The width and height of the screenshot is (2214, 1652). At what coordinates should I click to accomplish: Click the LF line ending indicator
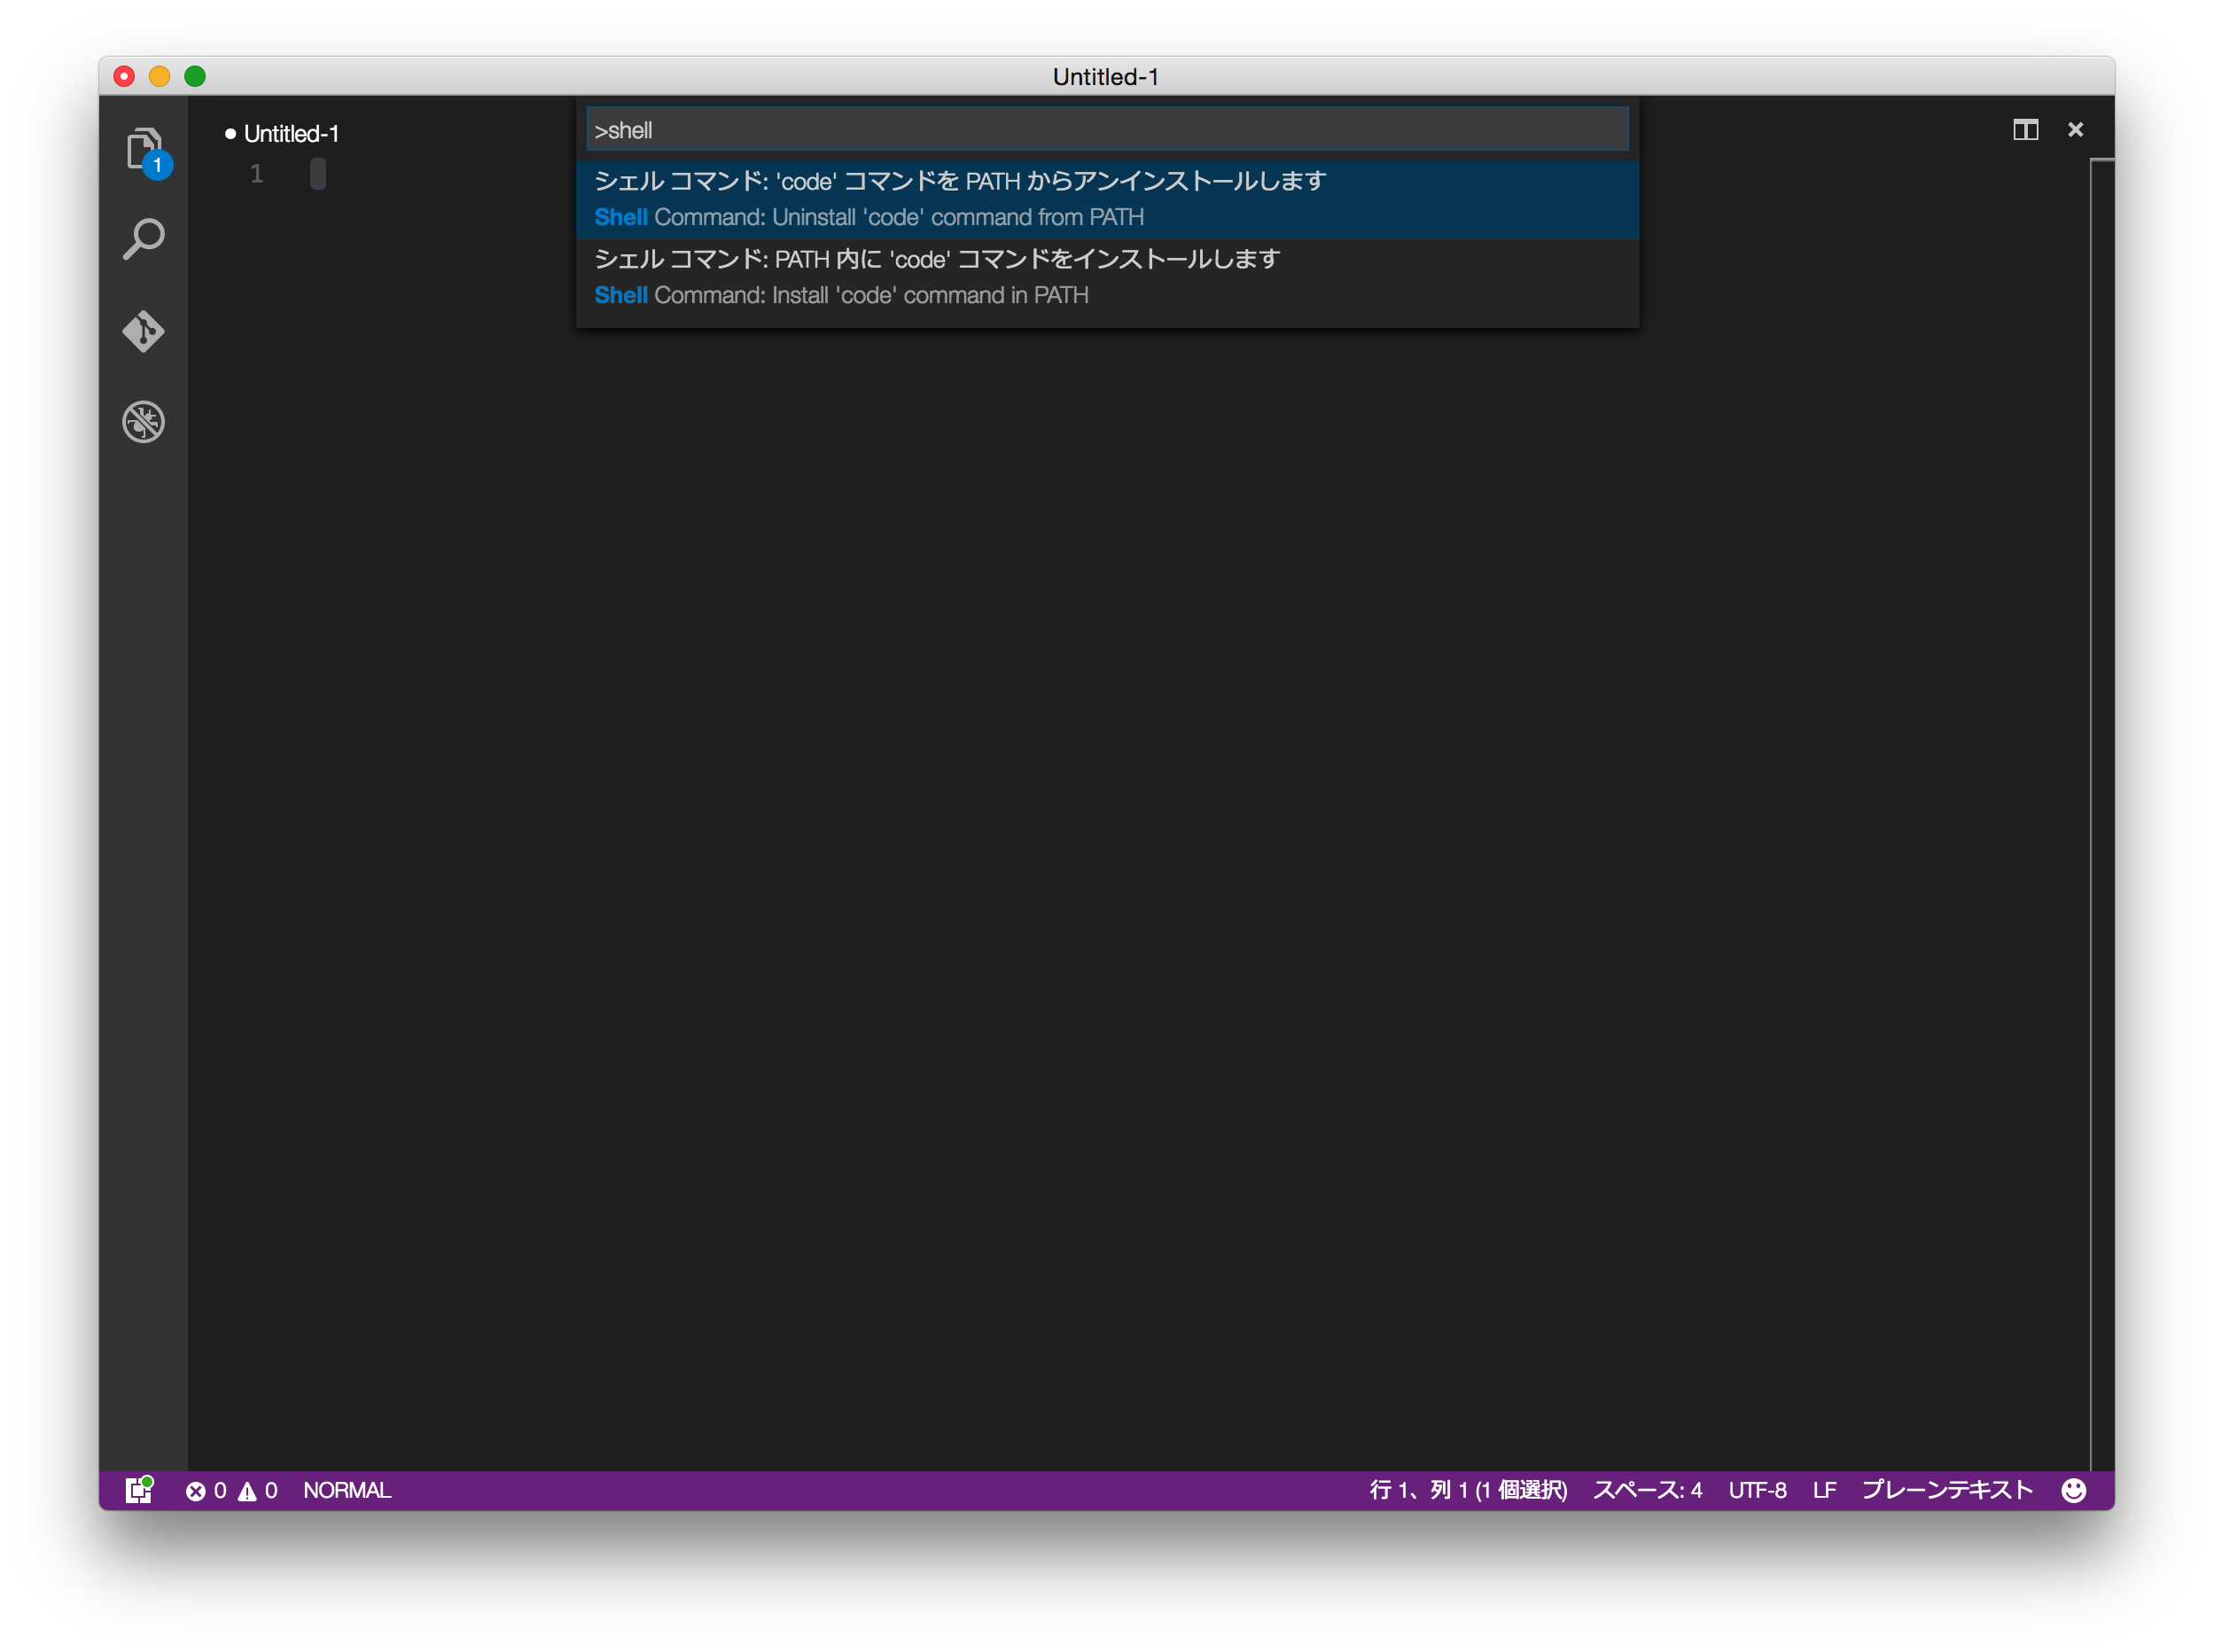click(x=1825, y=1491)
